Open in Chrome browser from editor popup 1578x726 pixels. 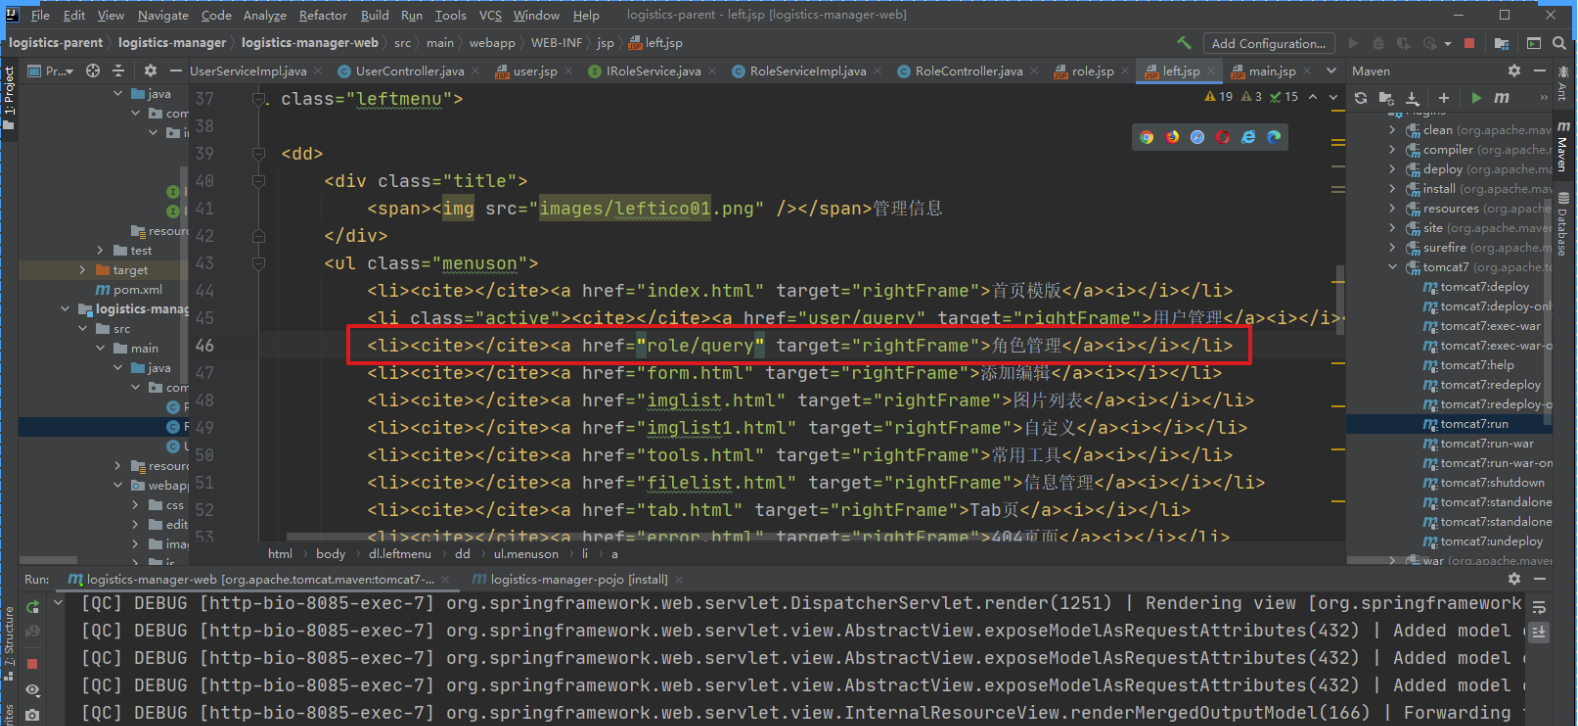coord(1147,137)
